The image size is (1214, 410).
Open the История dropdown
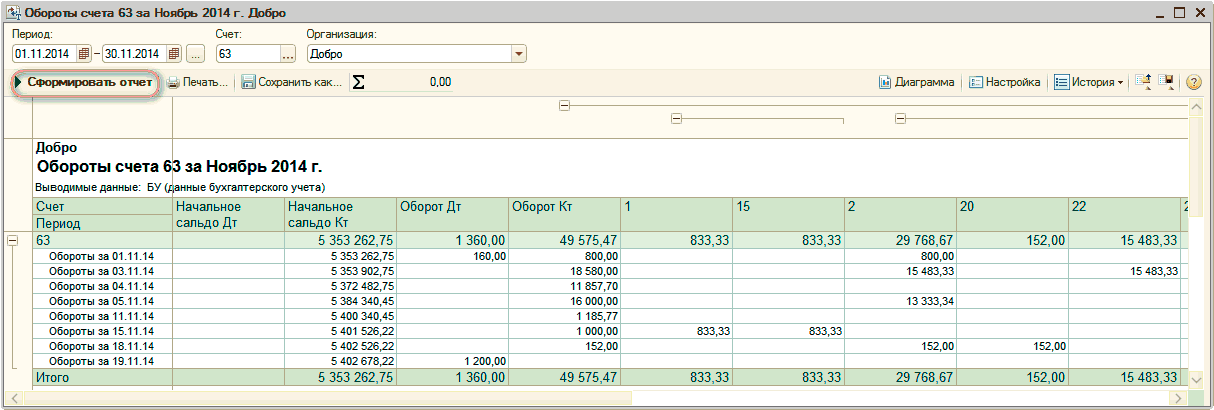(x=1089, y=82)
